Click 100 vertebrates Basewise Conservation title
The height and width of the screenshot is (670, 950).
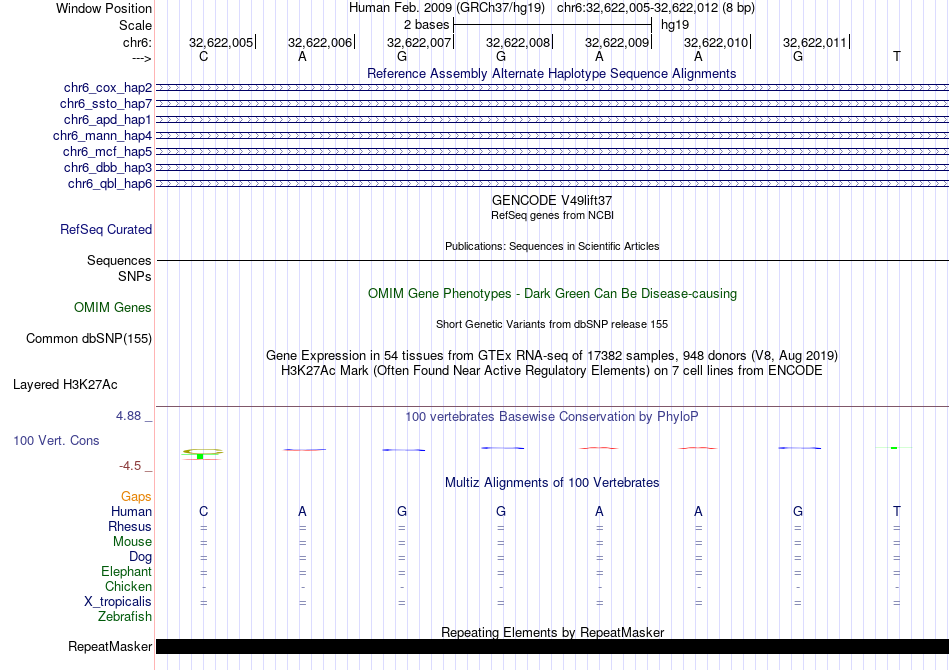[x=552, y=417]
